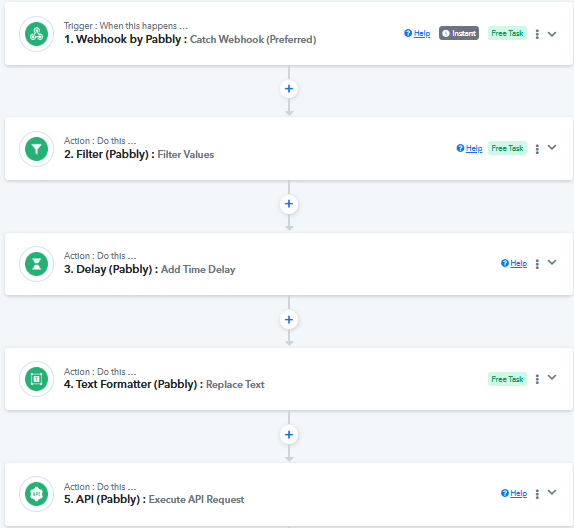Expand the Filter (Pabbly) step chevron

(x=552, y=148)
